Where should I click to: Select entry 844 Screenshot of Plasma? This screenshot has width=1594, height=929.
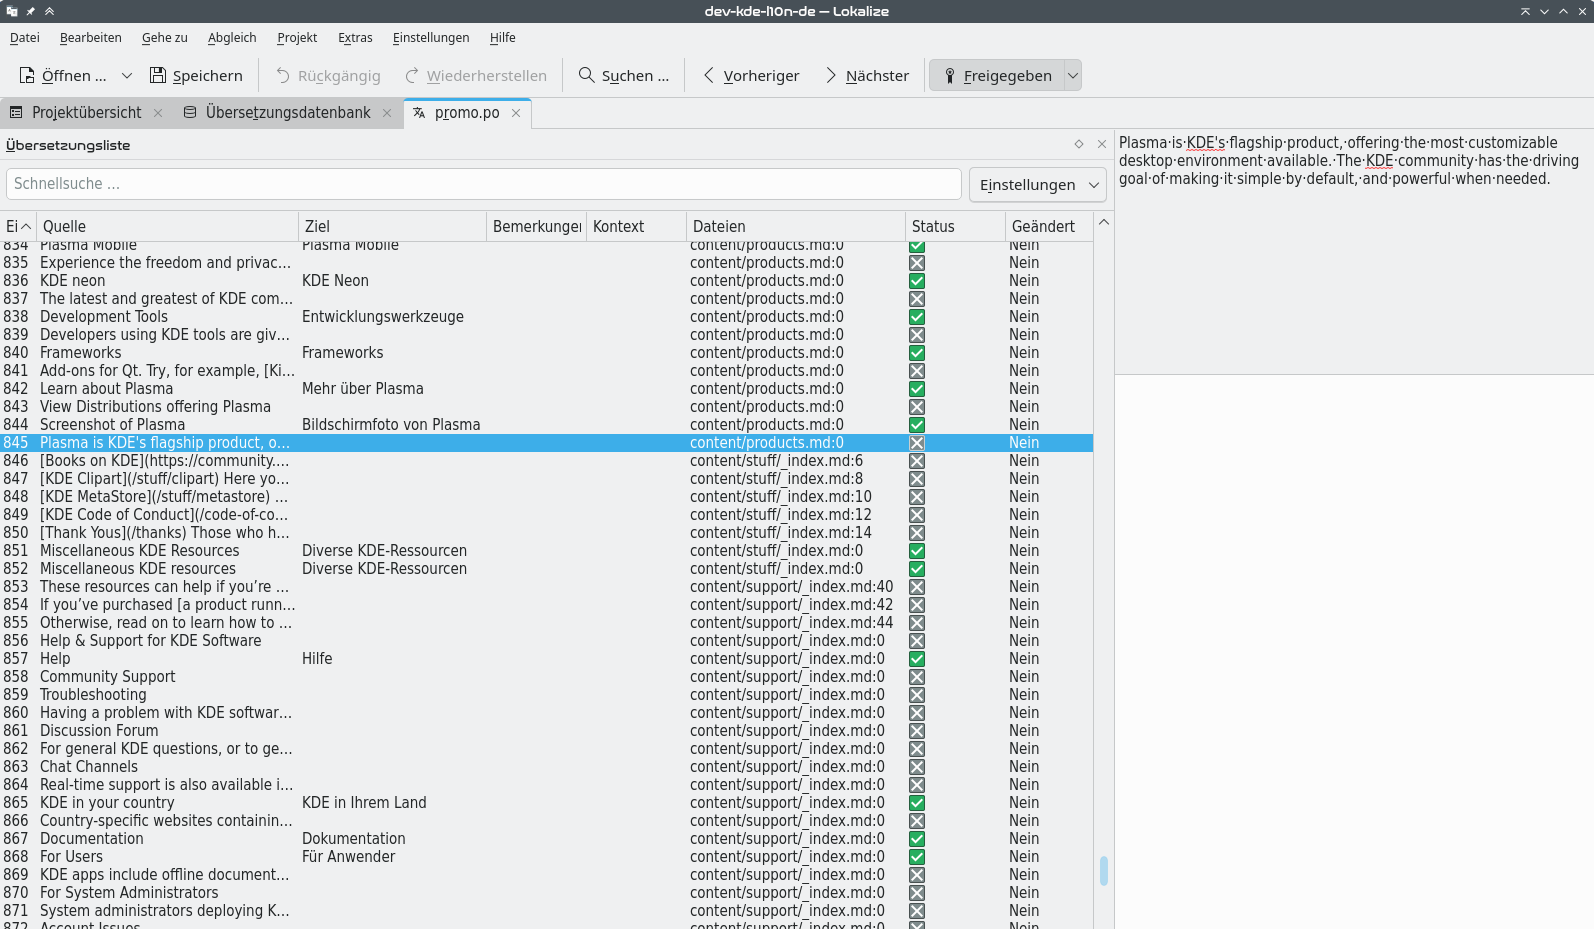click(x=546, y=425)
